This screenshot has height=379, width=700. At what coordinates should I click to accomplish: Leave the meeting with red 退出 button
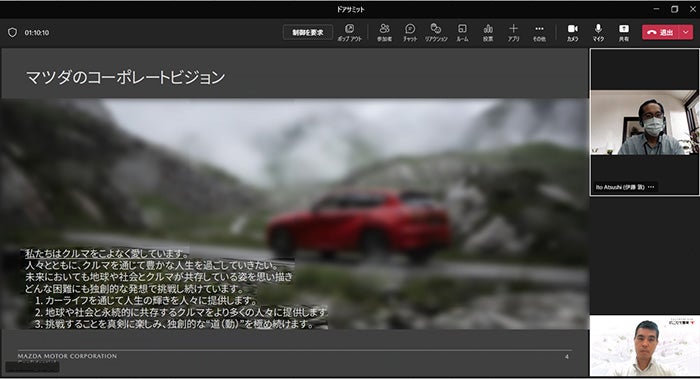click(661, 33)
